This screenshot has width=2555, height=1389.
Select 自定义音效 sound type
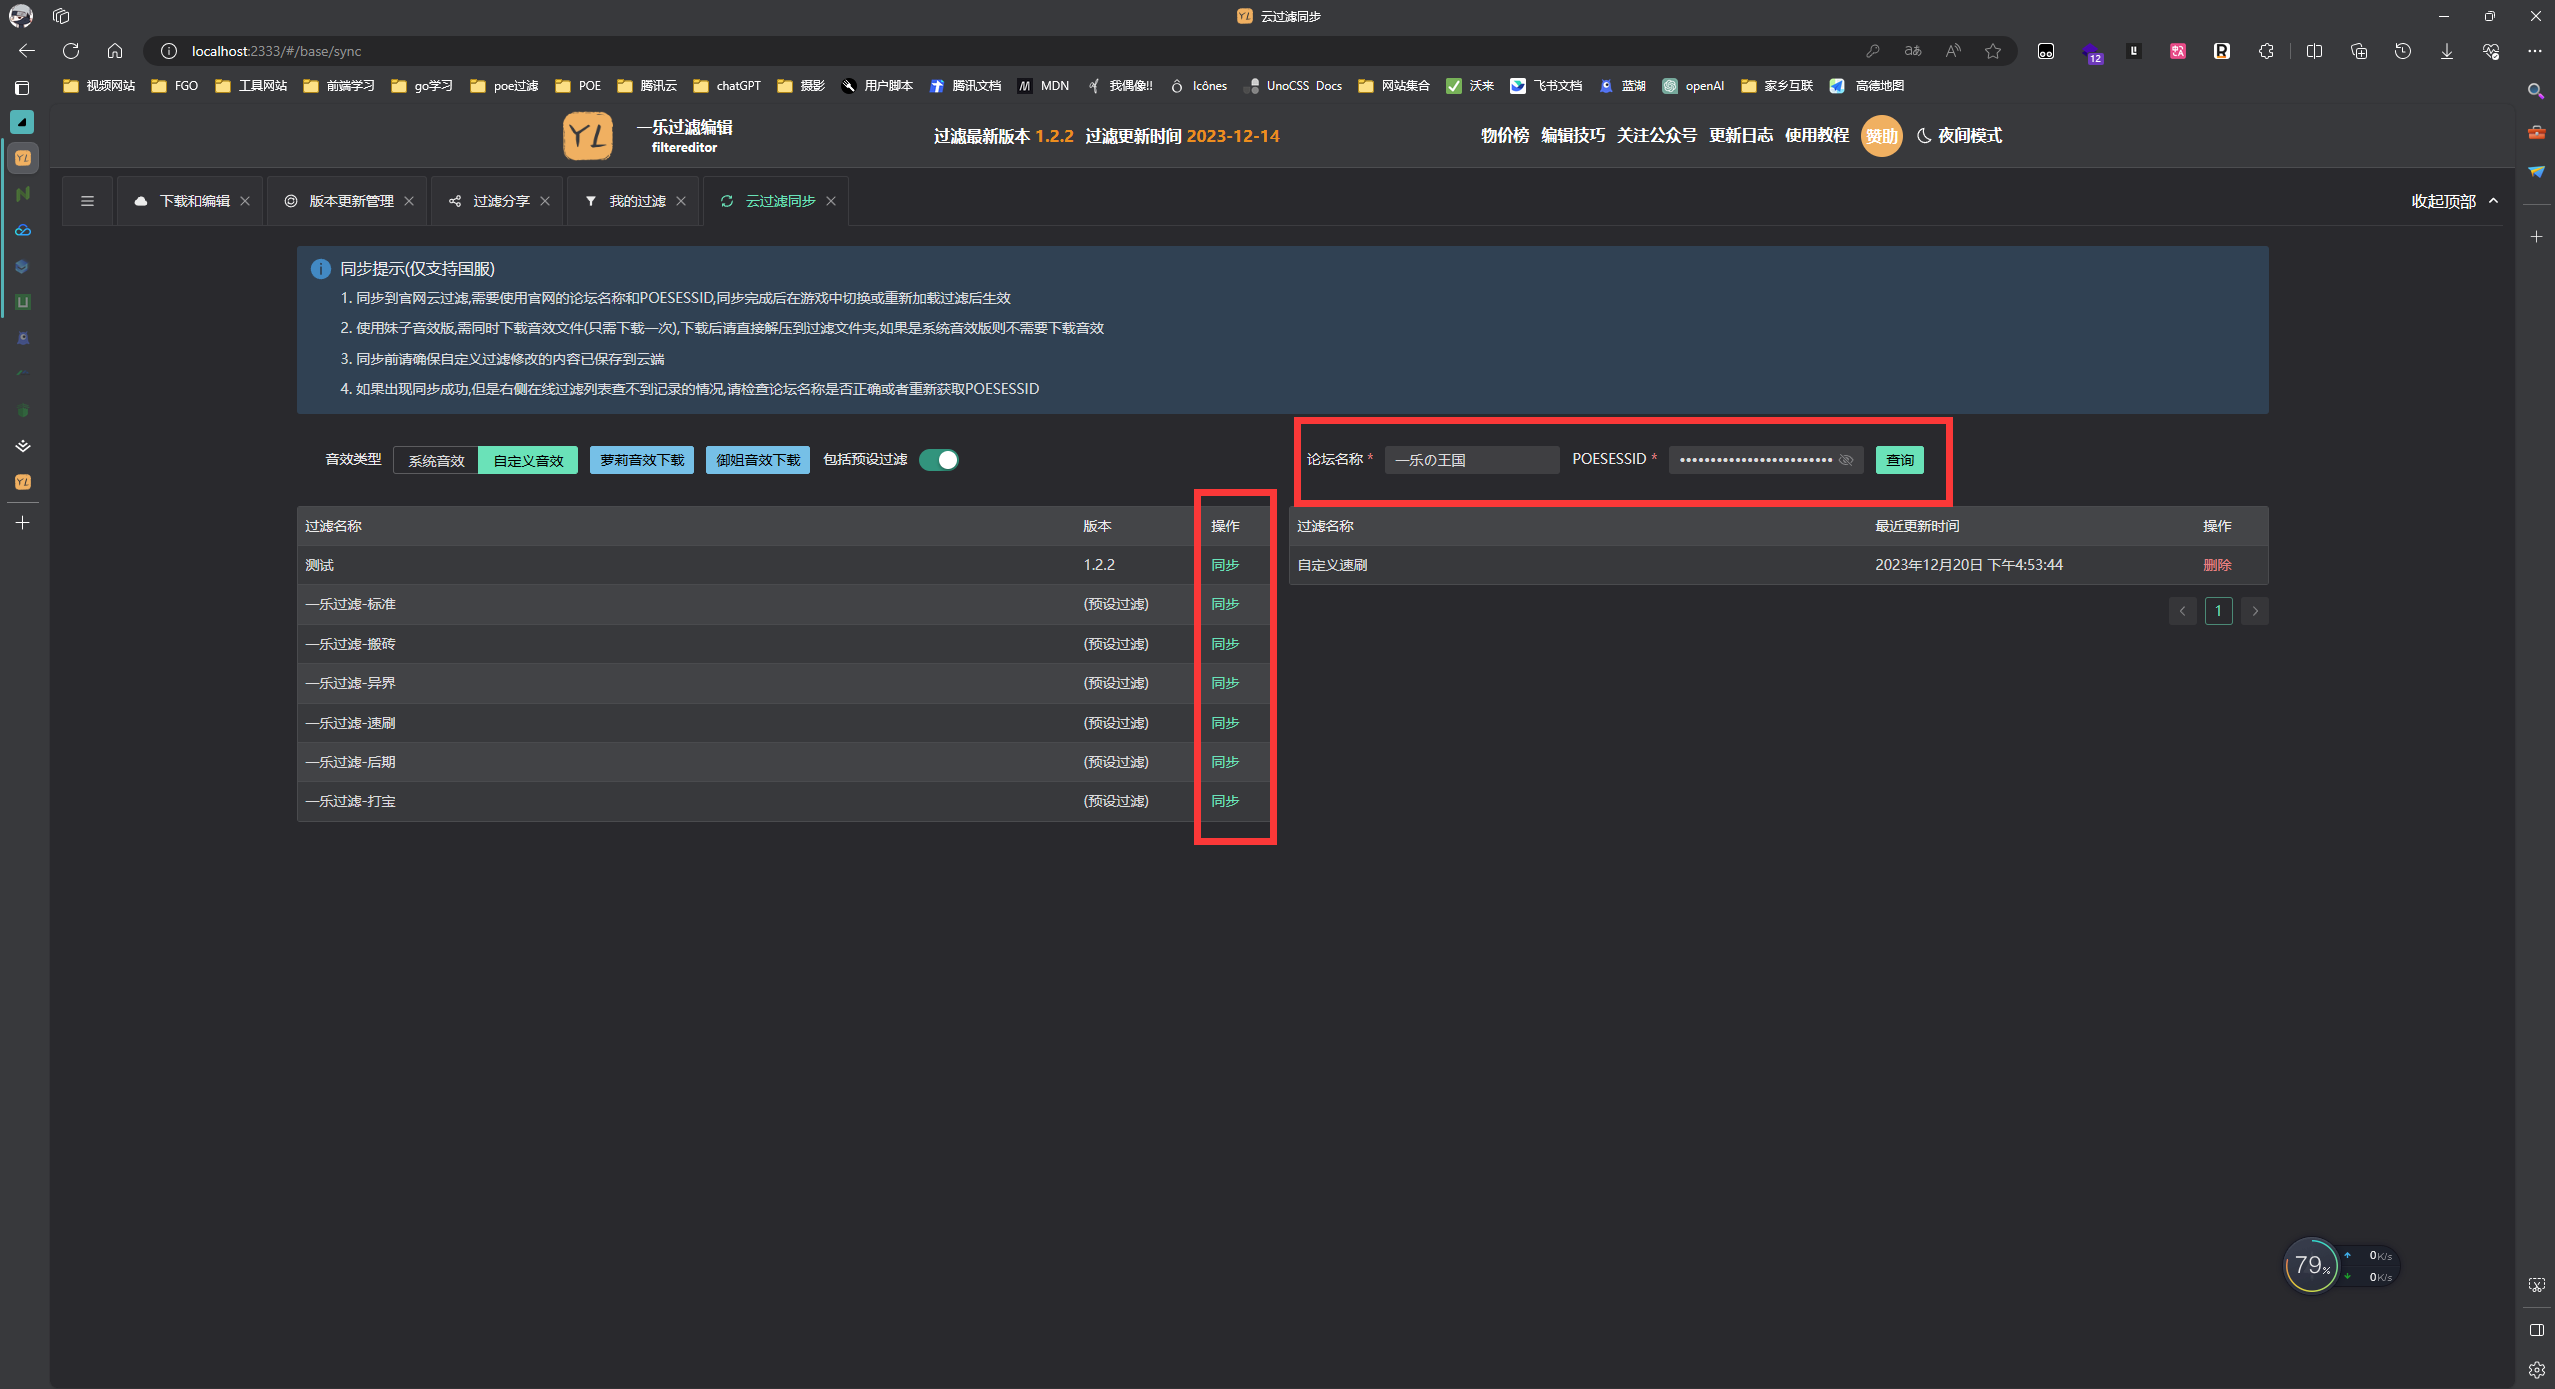pyautogui.click(x=528, y=460)
